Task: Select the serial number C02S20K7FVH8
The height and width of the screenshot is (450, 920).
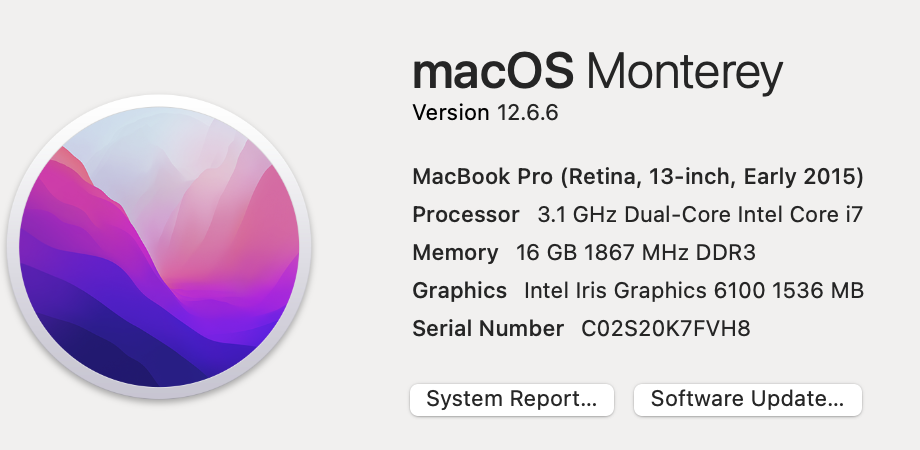Action: pos(665,329)
